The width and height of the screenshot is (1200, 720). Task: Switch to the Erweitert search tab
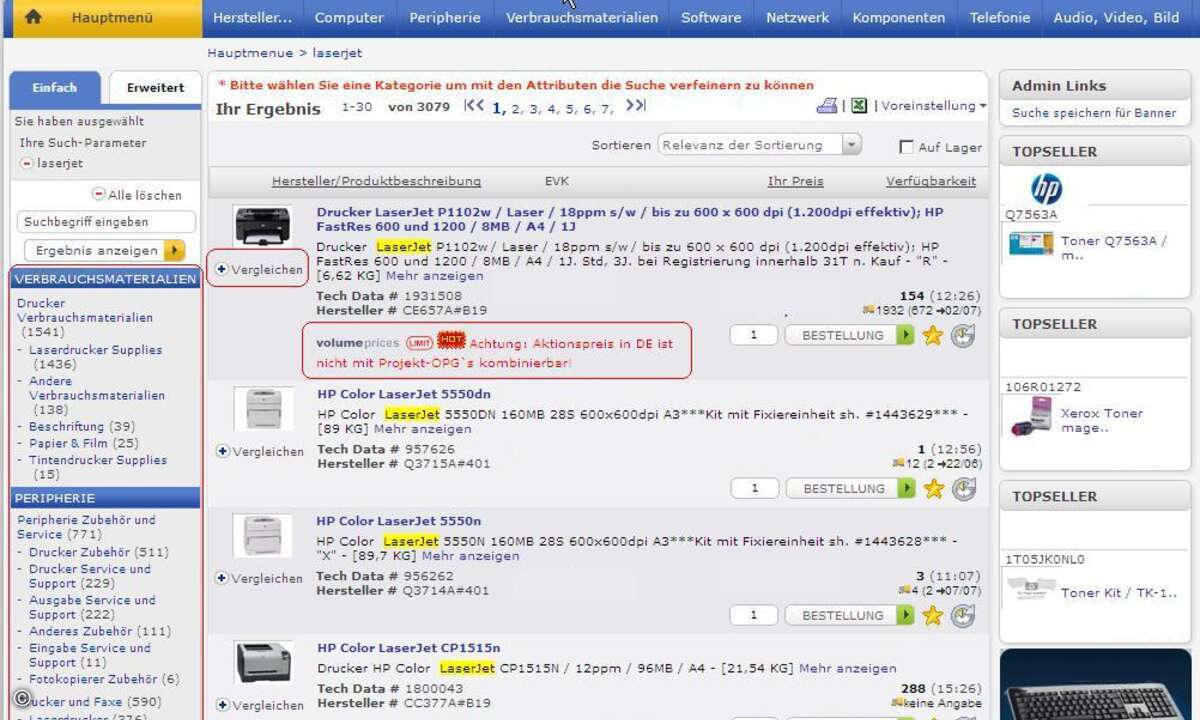tap(155, 88)
